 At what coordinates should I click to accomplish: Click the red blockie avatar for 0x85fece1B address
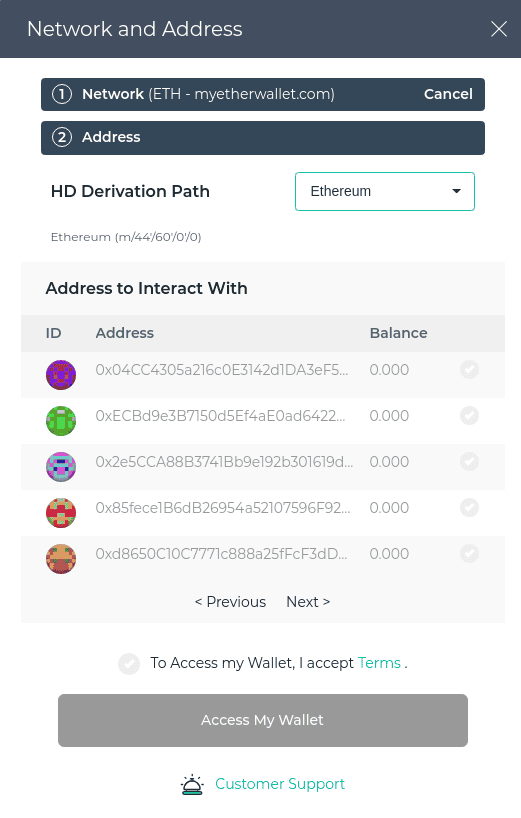coord(61,513)
